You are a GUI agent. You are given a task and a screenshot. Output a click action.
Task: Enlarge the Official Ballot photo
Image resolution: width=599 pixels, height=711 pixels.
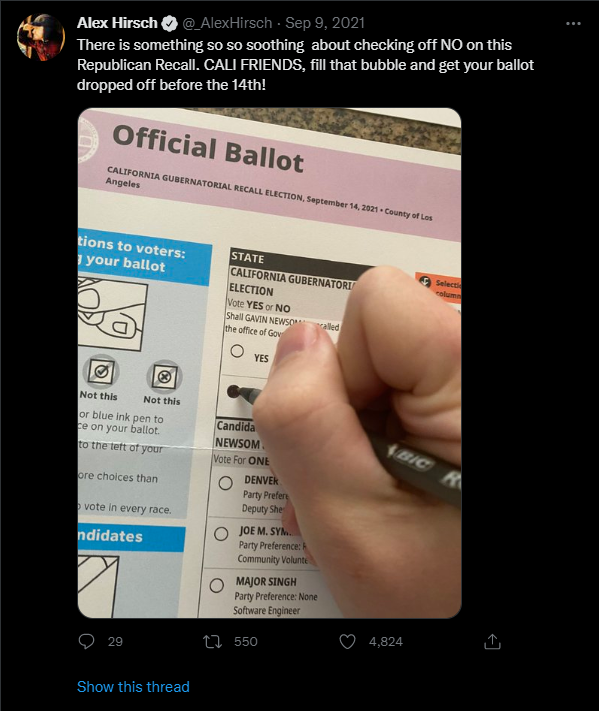(269, 363)
